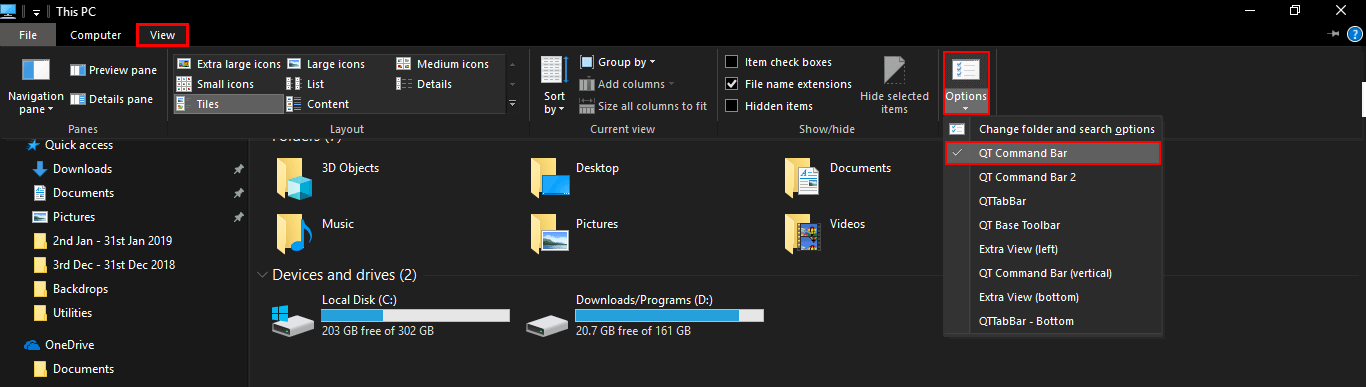
Task: Open 3rd Dec - 31st Dec 2018 folder
Action: (x=113, y=265)
